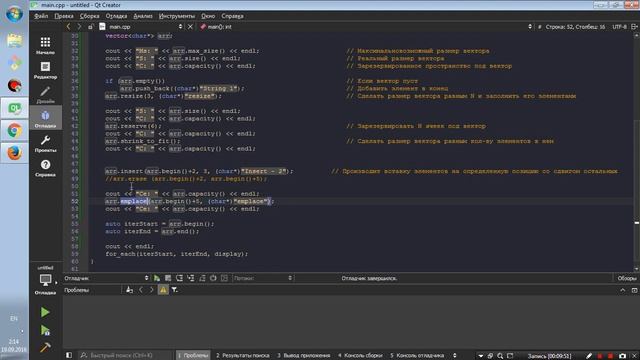
Task: Go forward in editor navigation history
Action: coord(79,27)
